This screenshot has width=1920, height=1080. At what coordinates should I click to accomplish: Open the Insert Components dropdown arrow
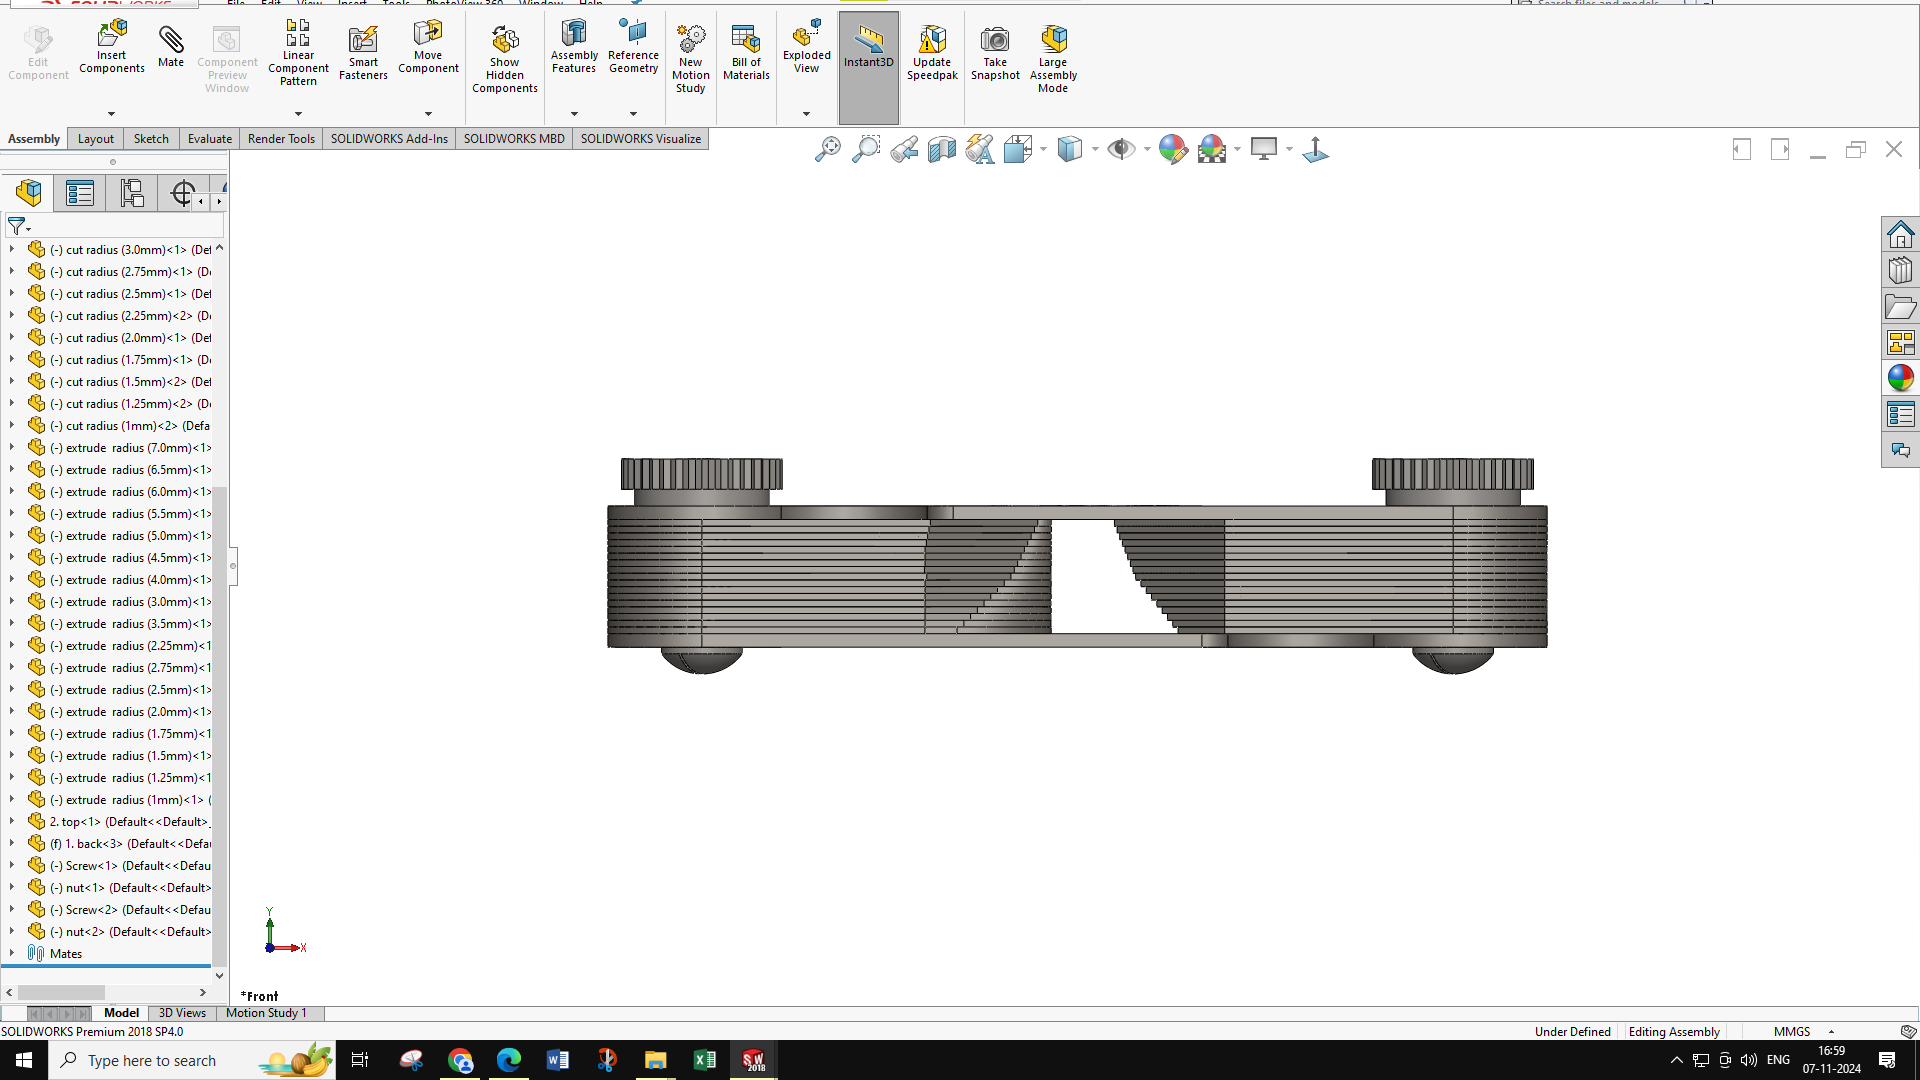click(111, 114)
